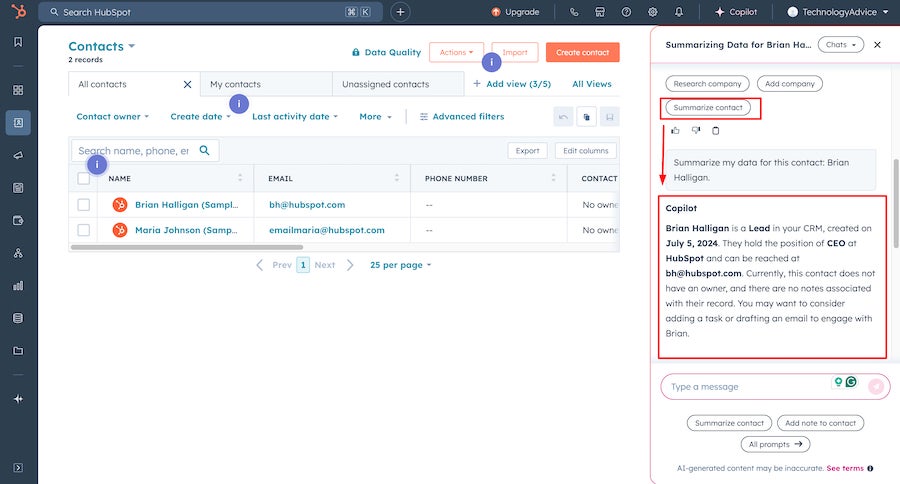The height and width of the screenshot is (484, 900).
Task: Select the Brian Halligan row checkbox
Action: 84,205
